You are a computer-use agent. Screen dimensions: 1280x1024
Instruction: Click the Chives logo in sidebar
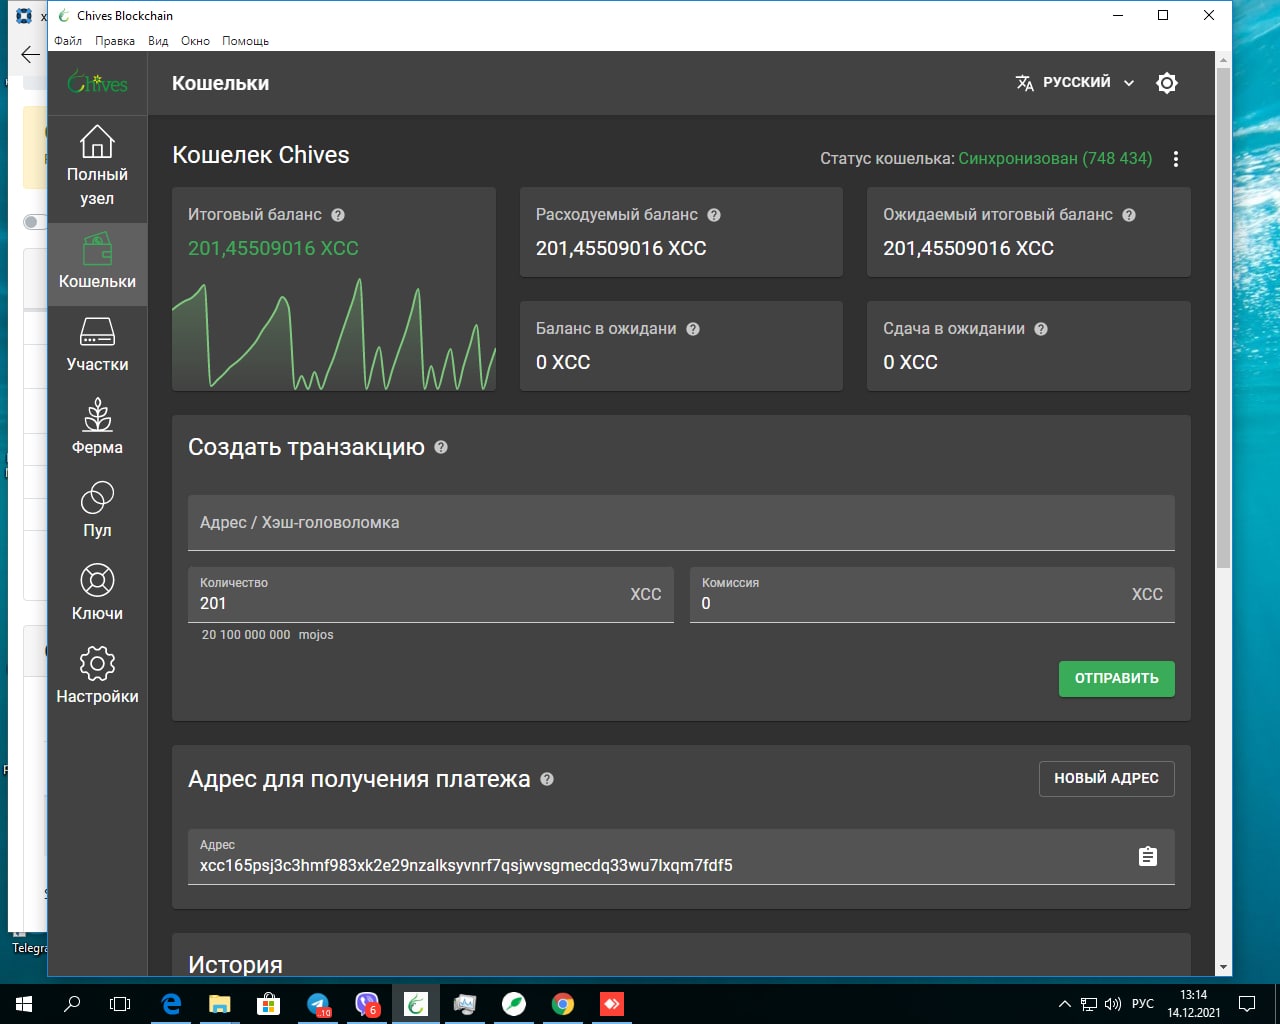pyautogui.click(x=97, y=83)
